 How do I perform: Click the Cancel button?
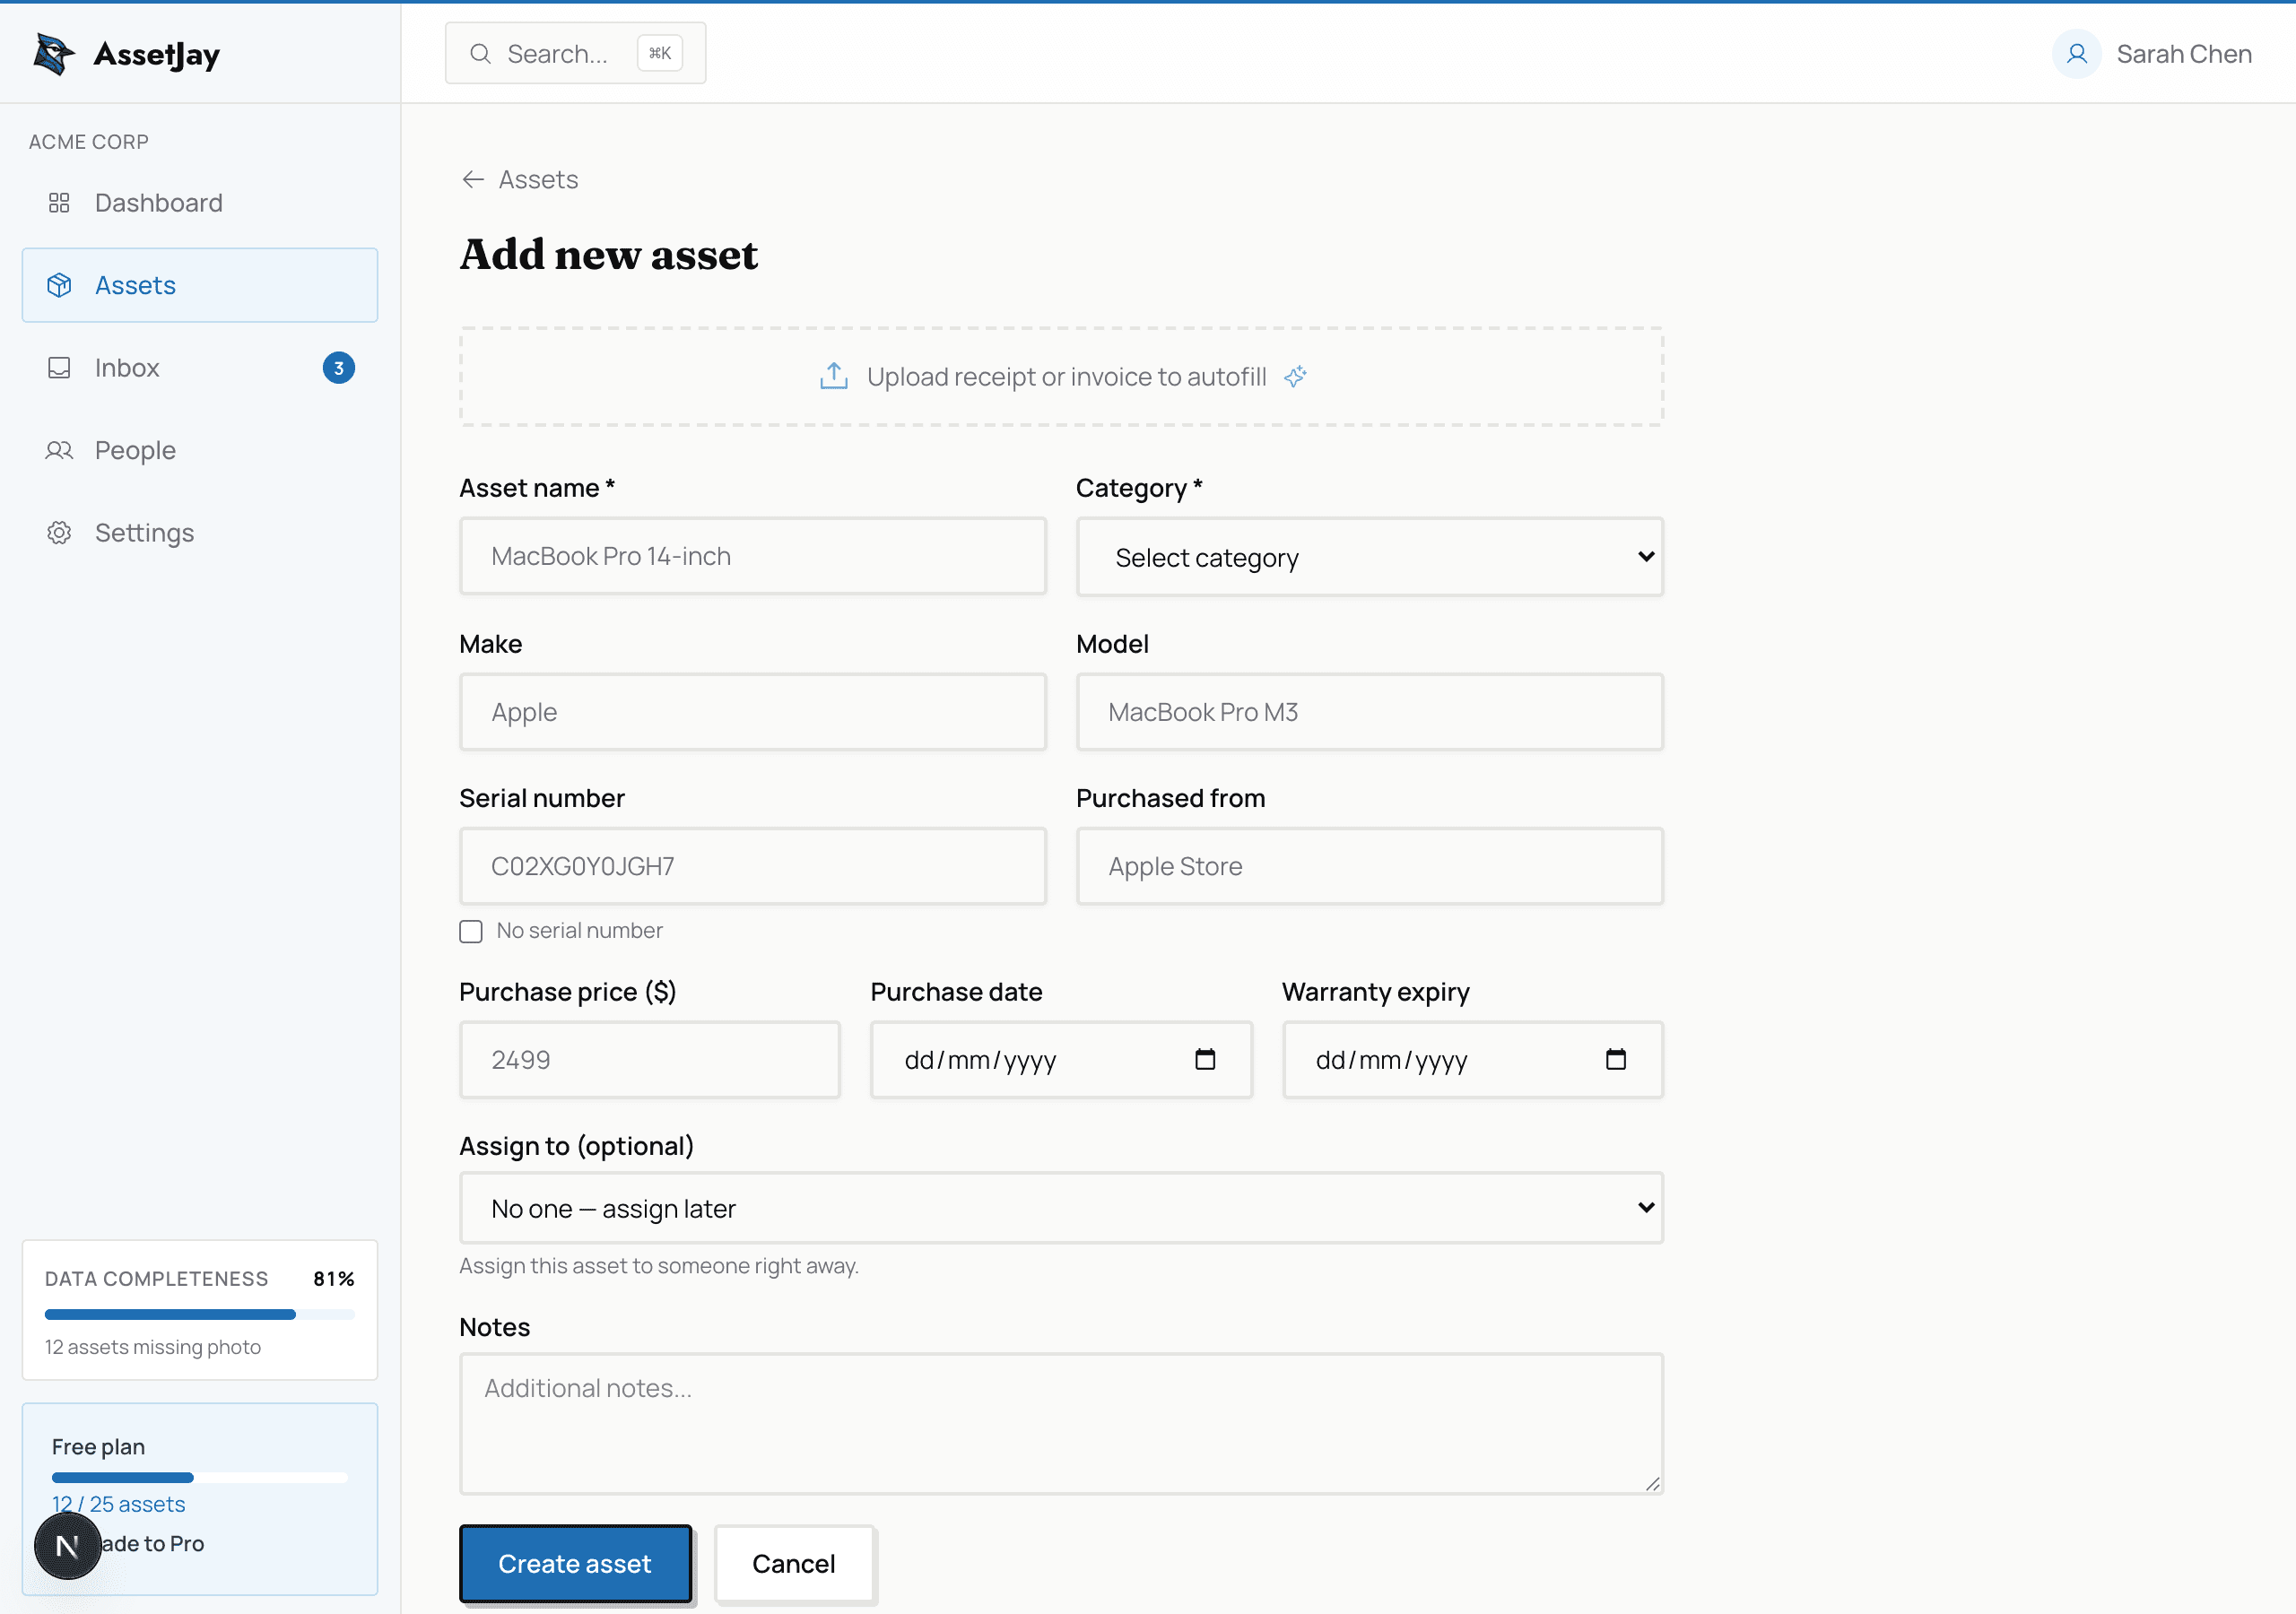[x=794, y=1563]
